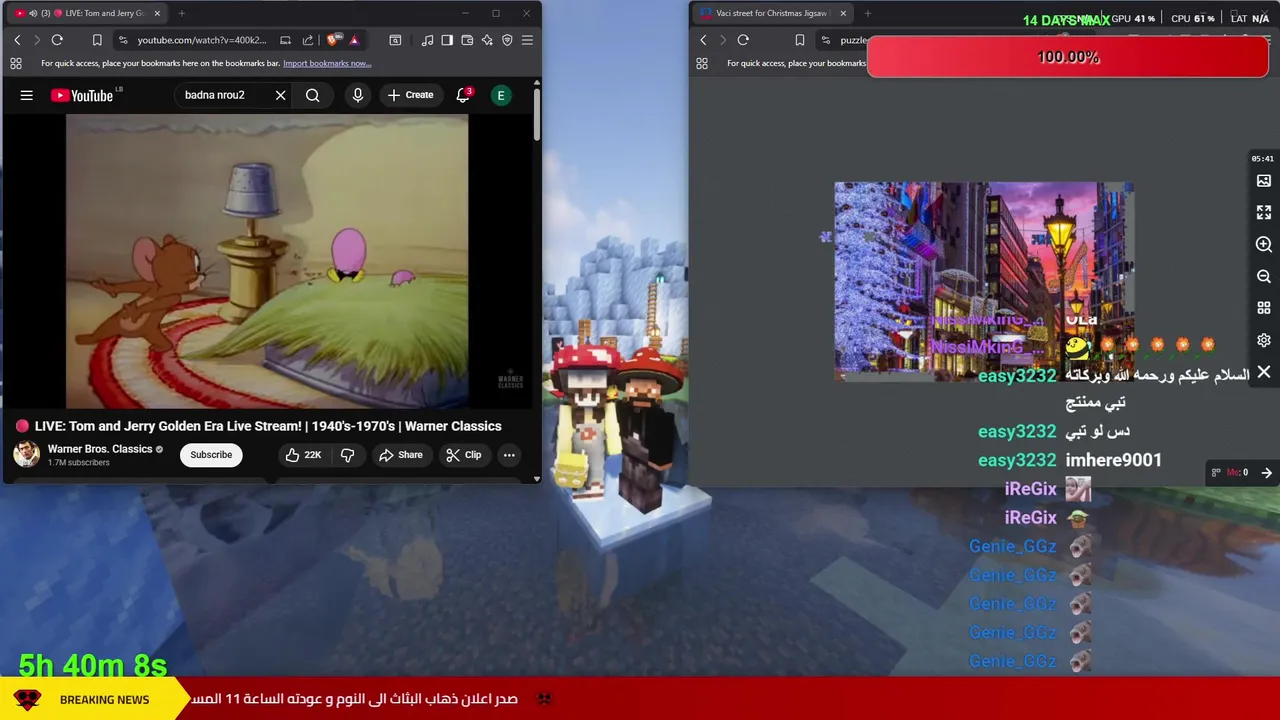This screenshot has height=720, width=1280.
Task: Open a new tab in the YouTube window
Action: pos(181,13)
